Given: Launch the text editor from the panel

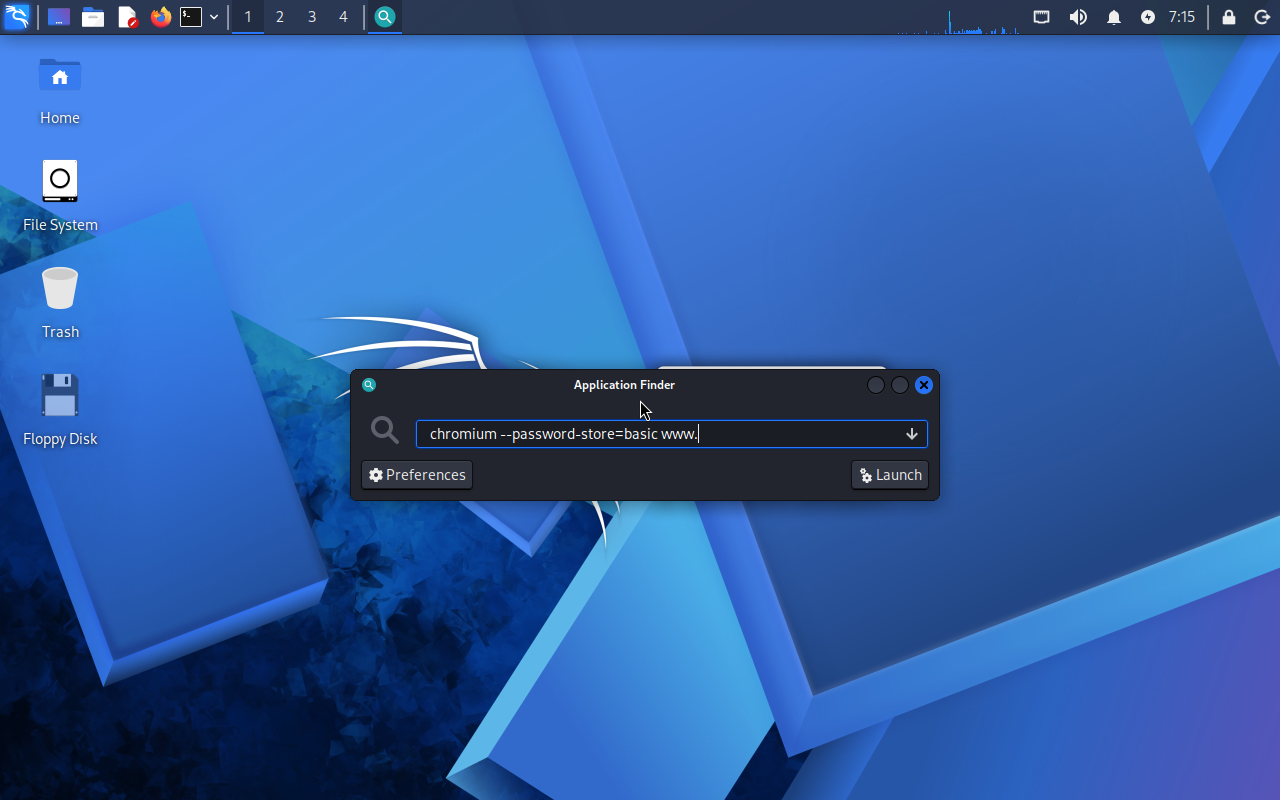Looking at the screenshot, I should 127,17.
